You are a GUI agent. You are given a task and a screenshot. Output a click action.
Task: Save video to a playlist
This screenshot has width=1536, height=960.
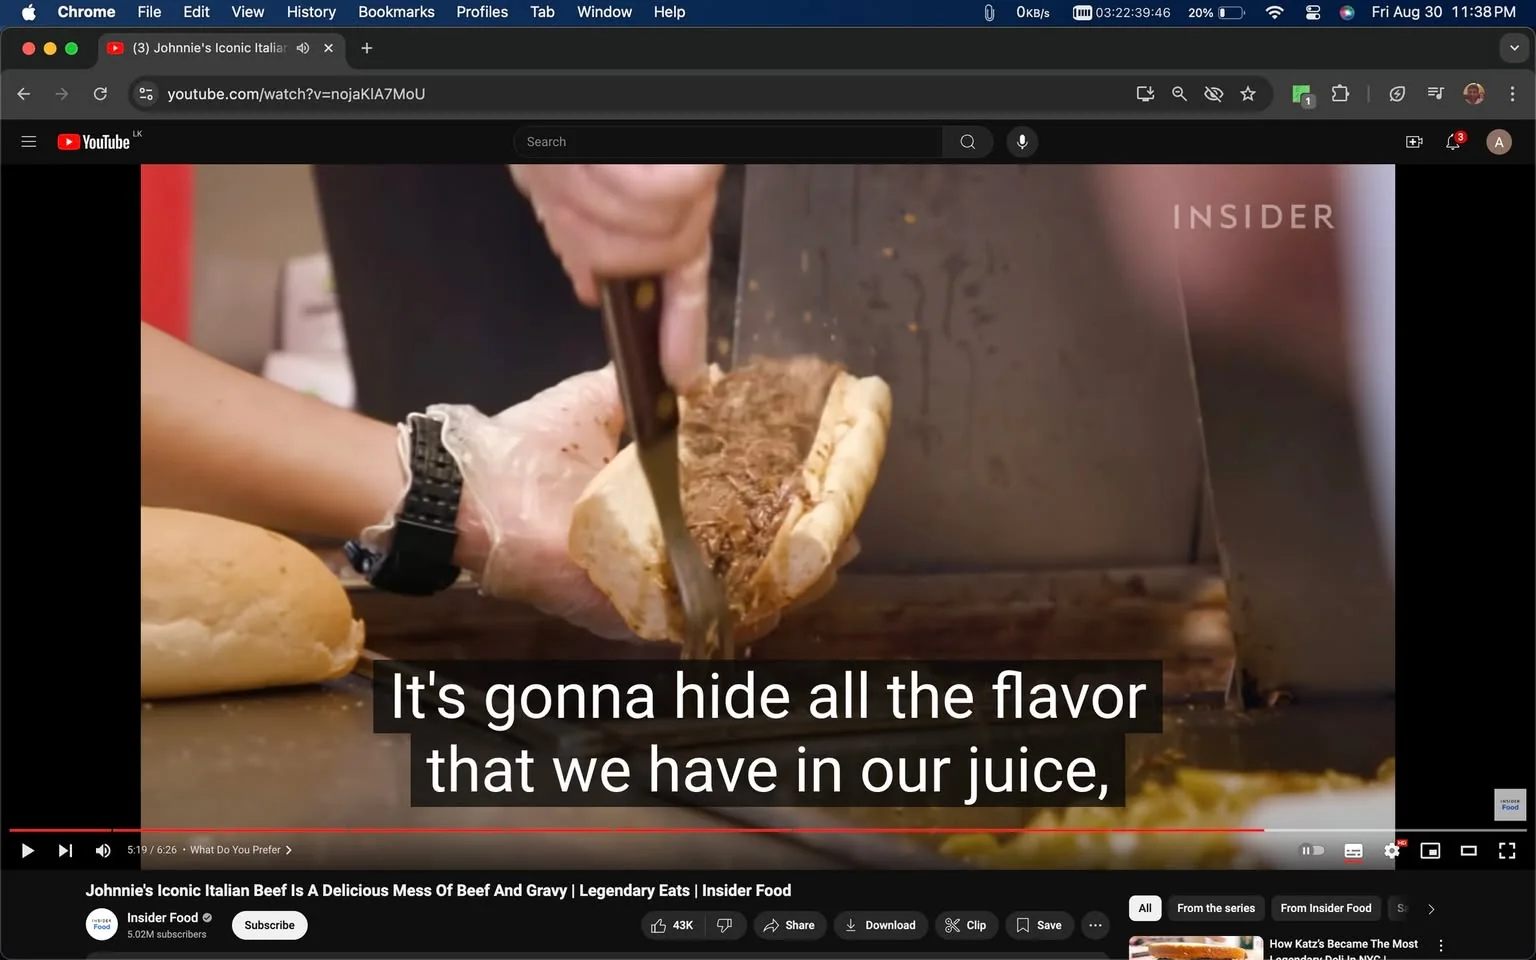tap(1039, 925)
